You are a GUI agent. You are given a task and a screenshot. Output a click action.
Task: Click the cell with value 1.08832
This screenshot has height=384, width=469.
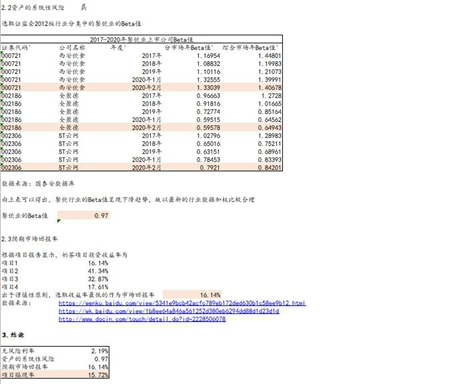click(x=208, y=64)
